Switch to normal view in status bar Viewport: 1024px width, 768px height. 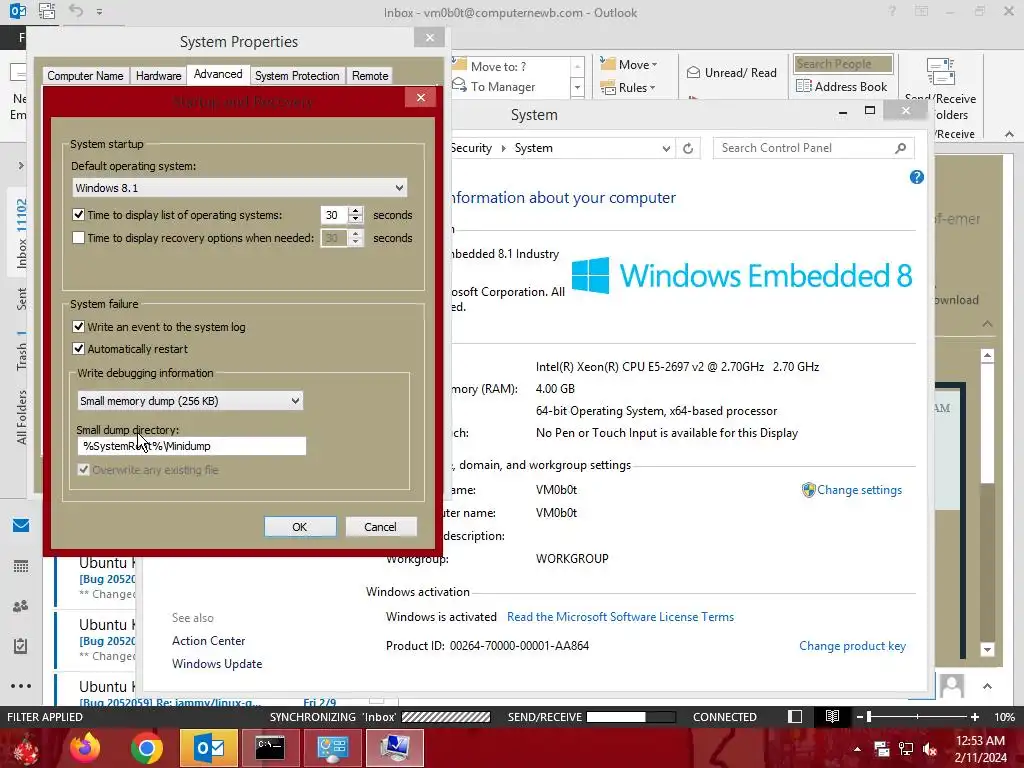795,716
